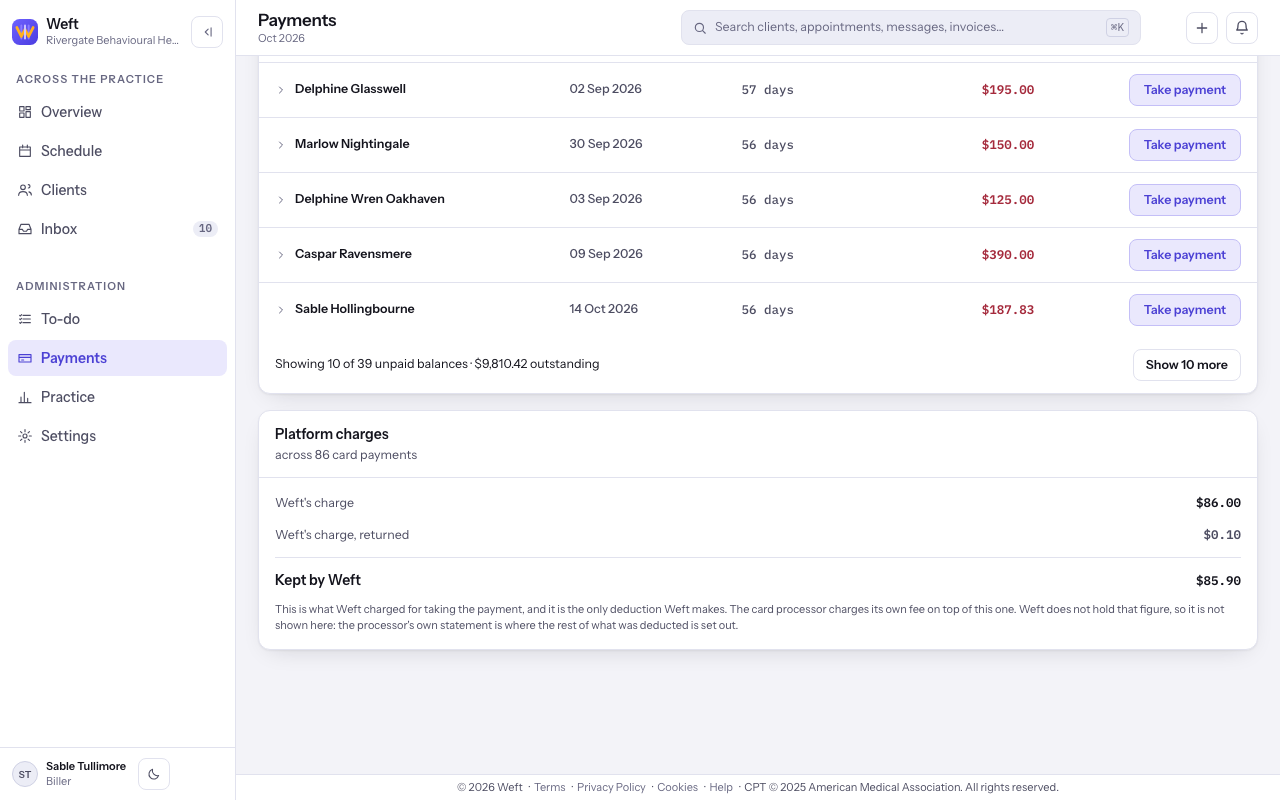The width and height of the screenshot is (1280, 800).
Task: Expand Sable Hollingbourne row
Action: [x=281, y=310]
